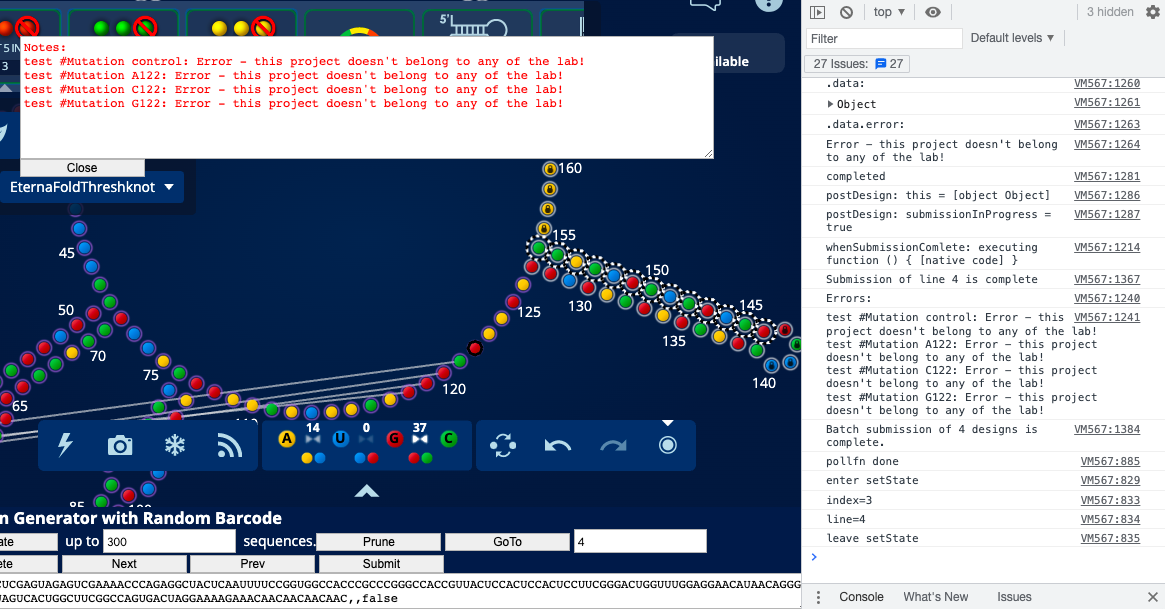The width and height of the screenshot is (1165, 609).
Task: Switch to the Issues drawer tab
Action: pos(1013,597)
